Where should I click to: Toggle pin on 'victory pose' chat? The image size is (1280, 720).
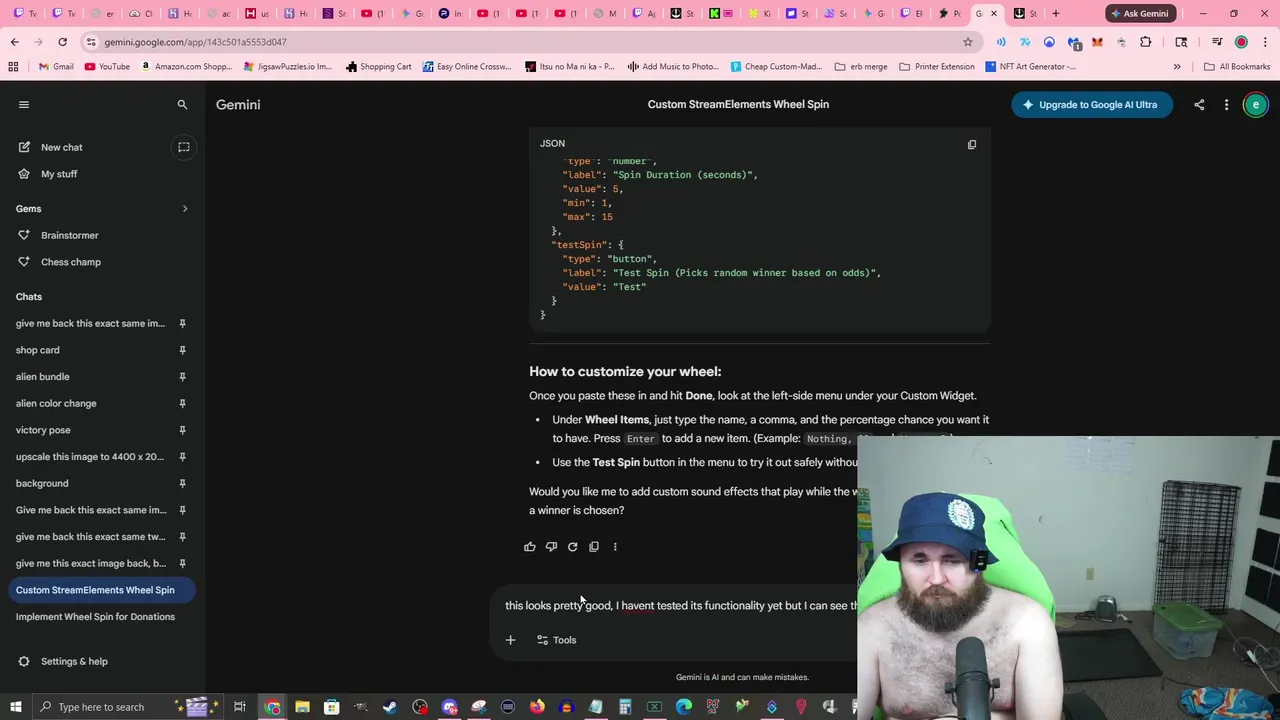182,430
